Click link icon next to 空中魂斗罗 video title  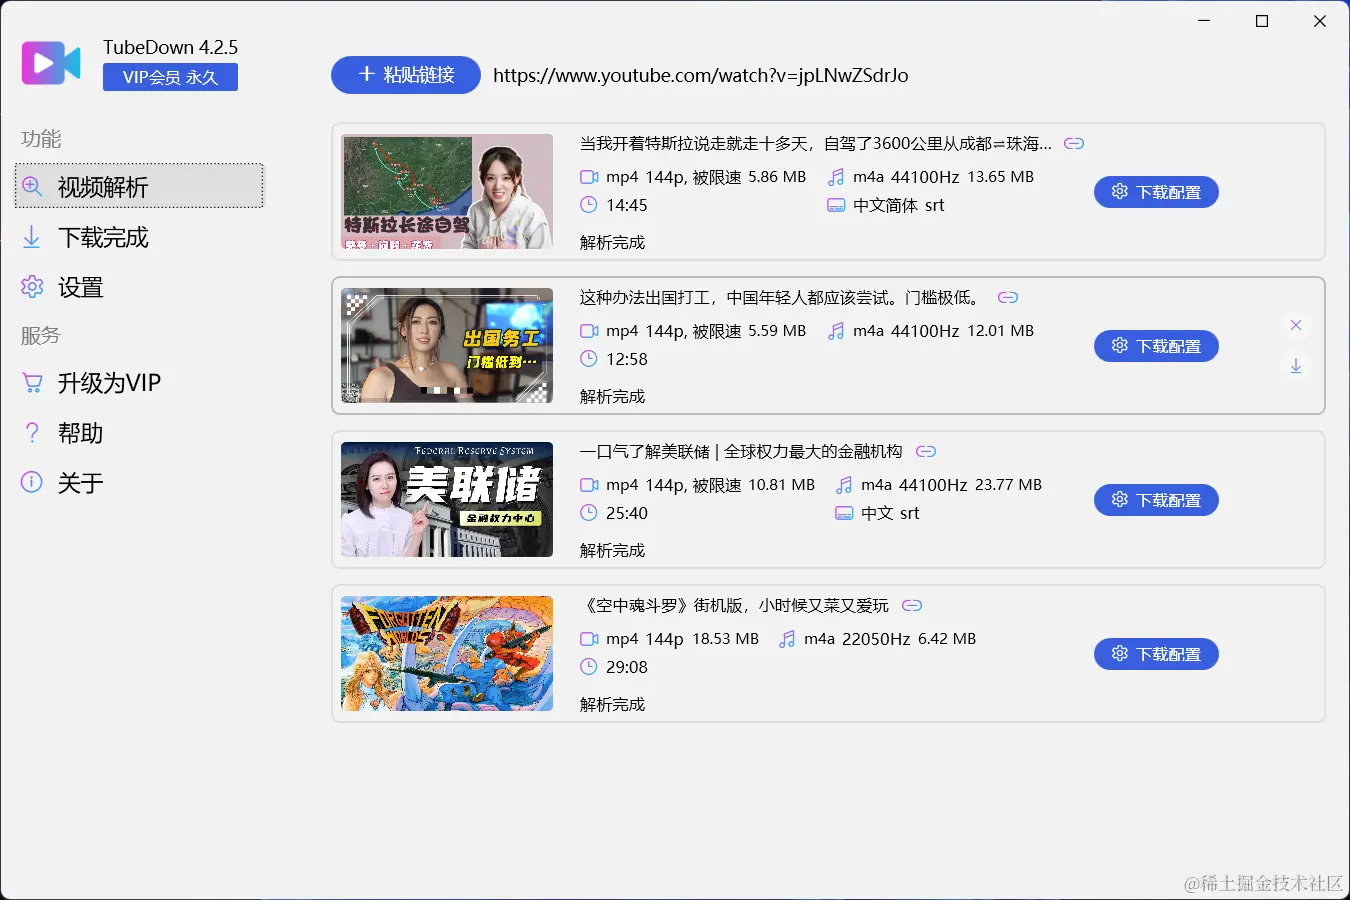point(912,606)
